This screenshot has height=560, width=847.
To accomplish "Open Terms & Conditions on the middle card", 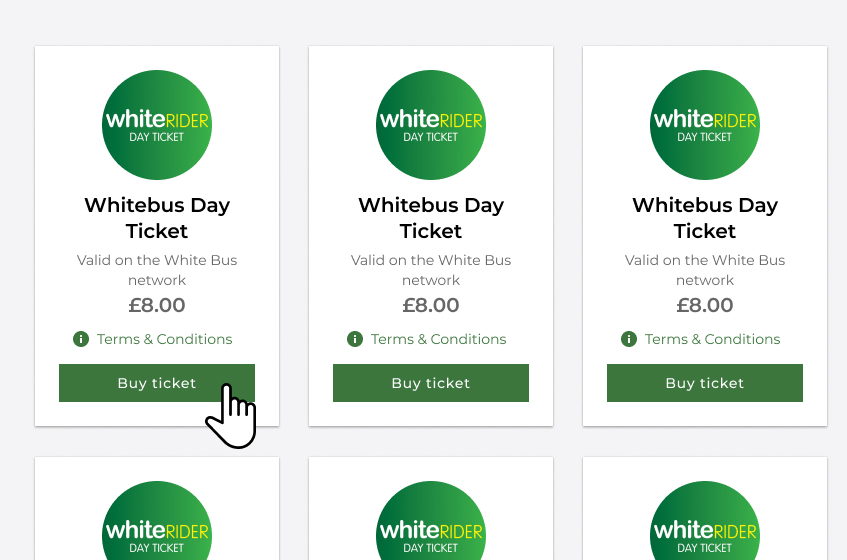I will tap(438, 339).
